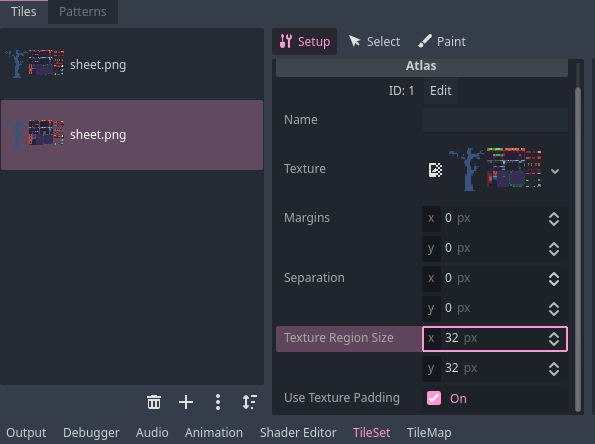Activate the Select tool
This screenshot has height=444, width=595.
[374, 41]
